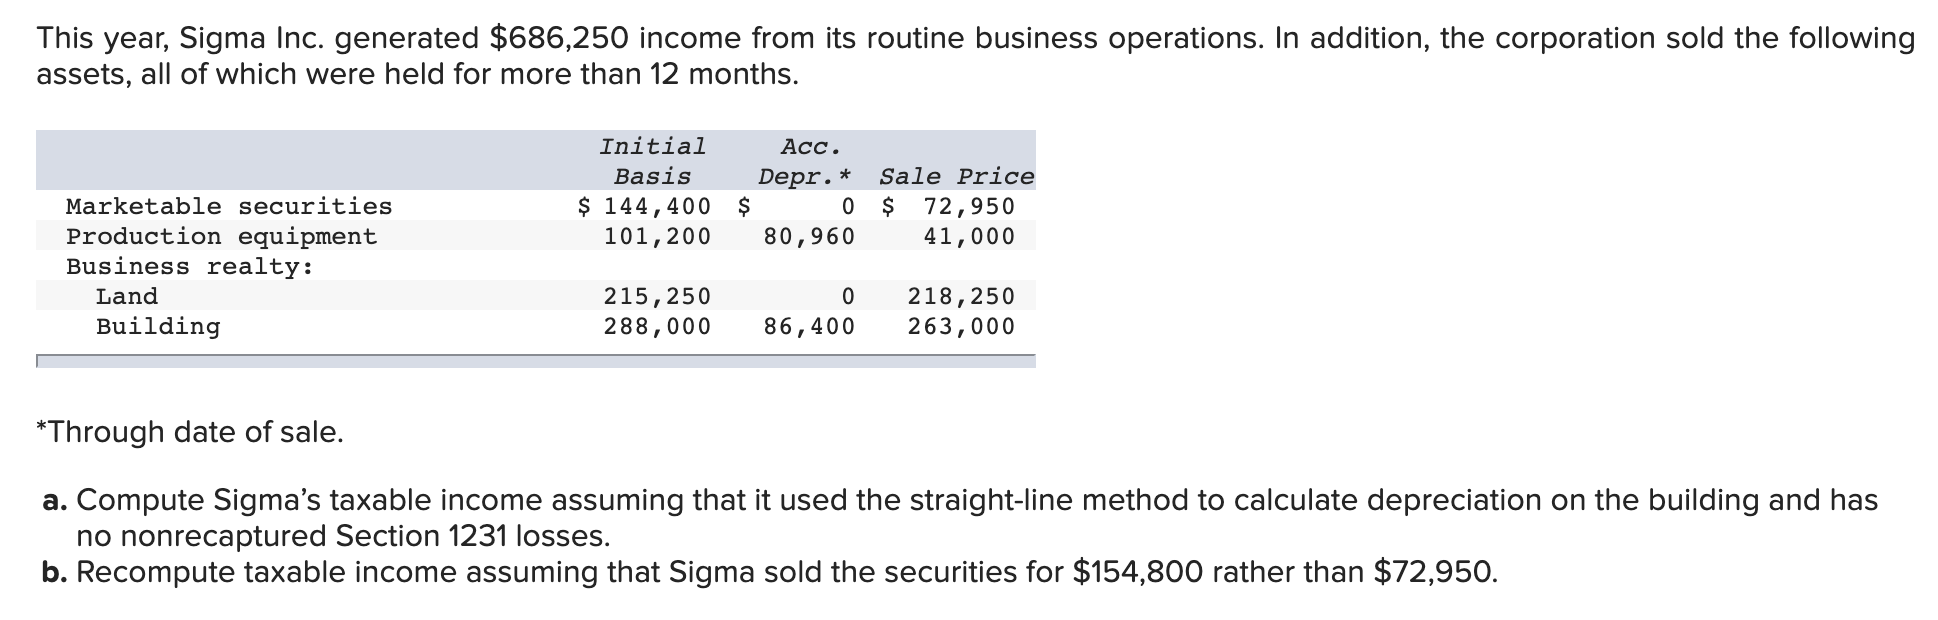Screen dimensions: 1938x620
Task: Click the 86,400 building depreciation value
Action: 810,327
